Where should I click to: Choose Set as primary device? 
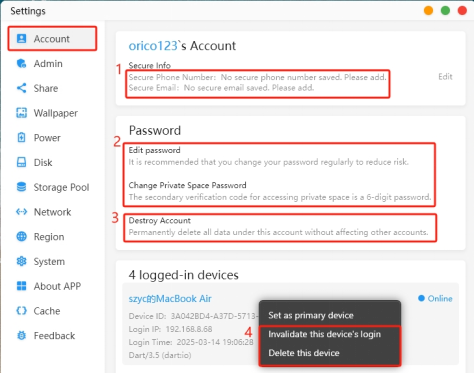[x=311, y=315]
